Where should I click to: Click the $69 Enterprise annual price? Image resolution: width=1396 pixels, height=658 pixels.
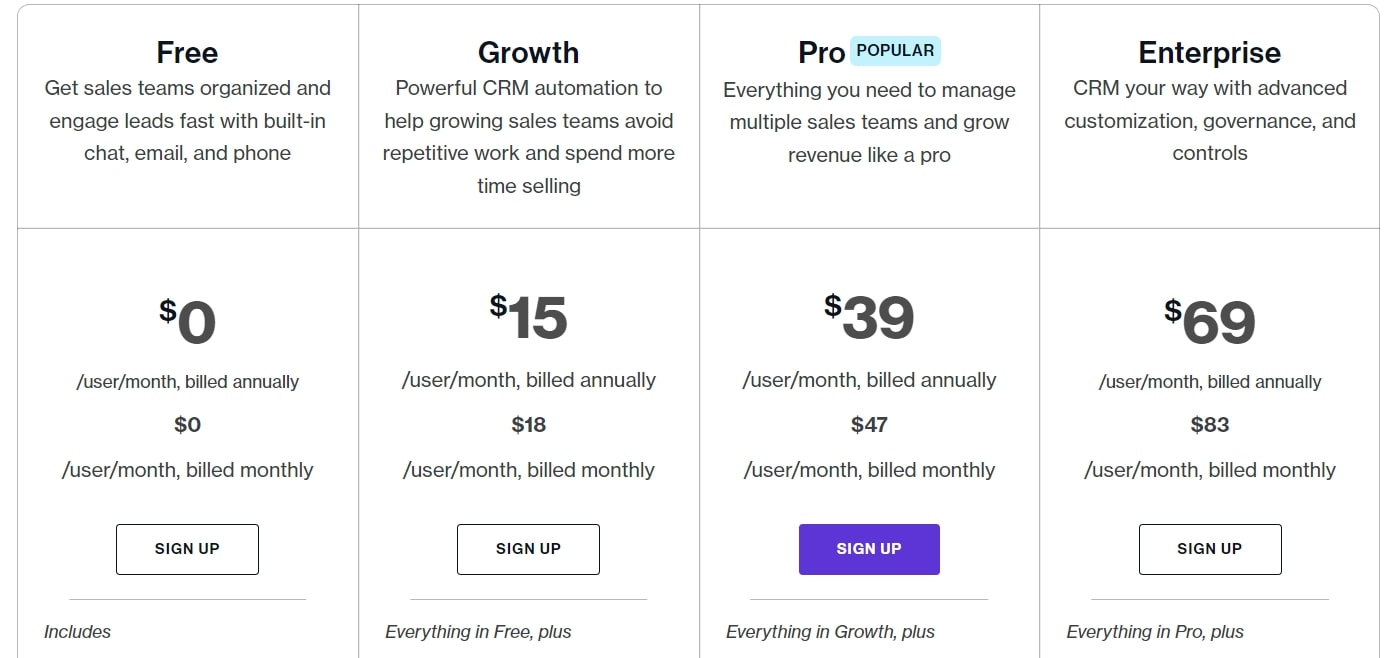pos(1209,322)
